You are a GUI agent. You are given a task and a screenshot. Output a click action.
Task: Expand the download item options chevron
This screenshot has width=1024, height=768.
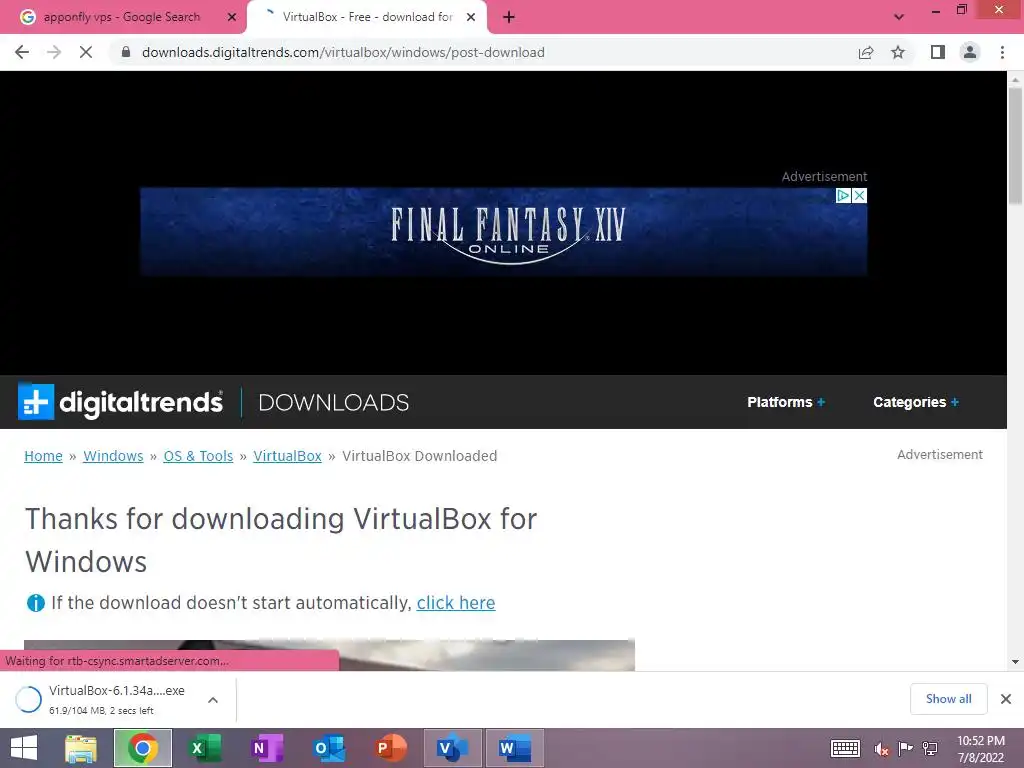click(x=213, y=700)
